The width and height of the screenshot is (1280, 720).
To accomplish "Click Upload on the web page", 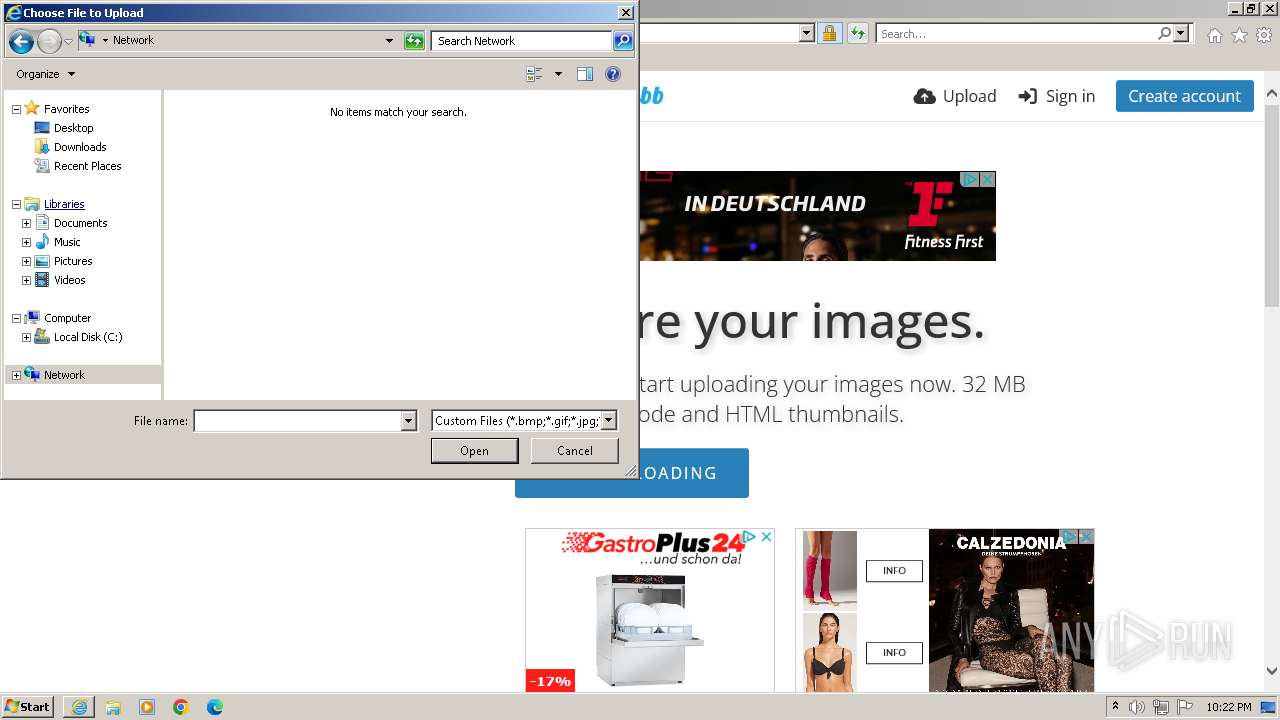I will point(955,96).
